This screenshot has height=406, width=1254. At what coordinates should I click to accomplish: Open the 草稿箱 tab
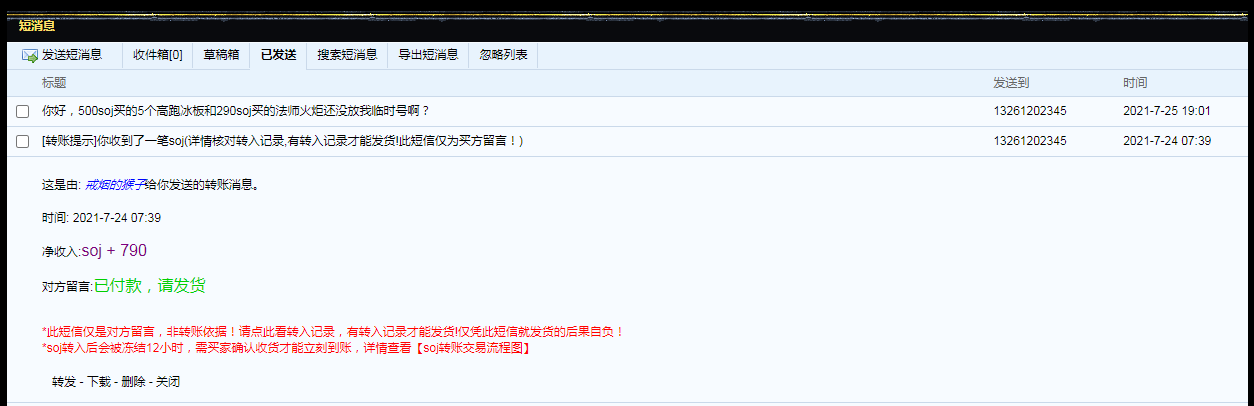[x=221, y=56]
